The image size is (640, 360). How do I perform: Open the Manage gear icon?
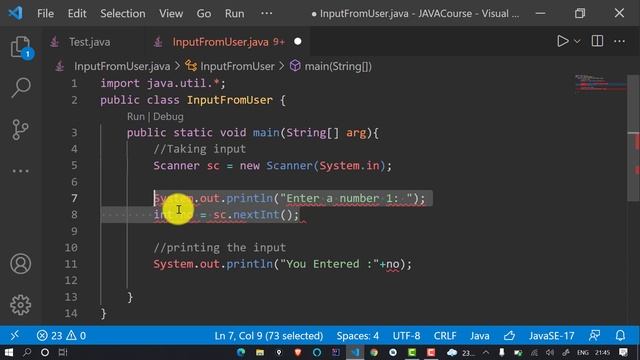20,305
